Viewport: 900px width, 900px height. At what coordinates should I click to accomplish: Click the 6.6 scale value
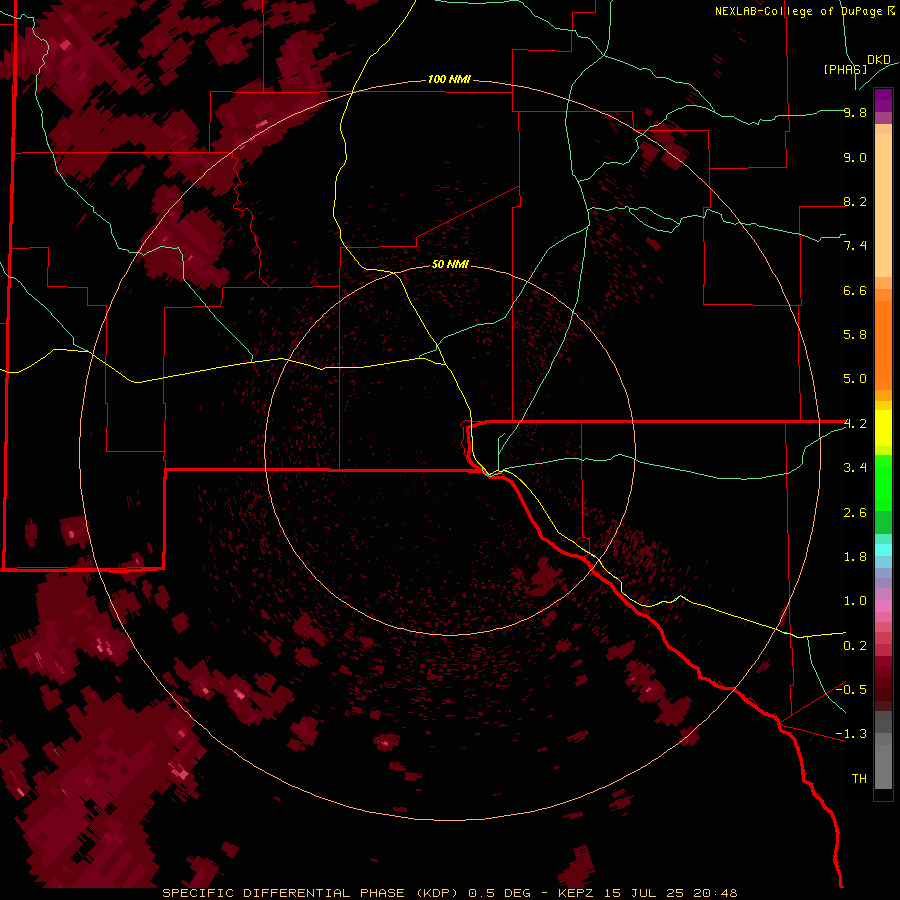(855, 290)
